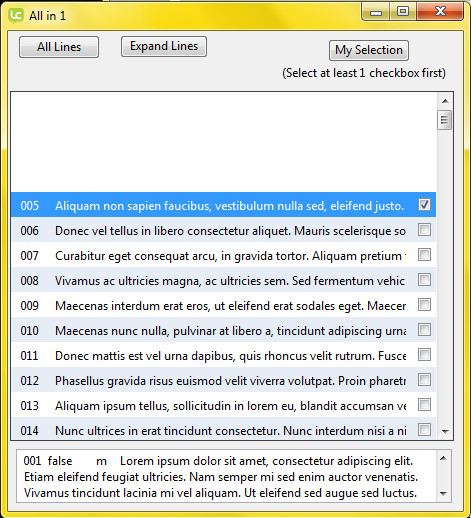Click the line number 010
471x518 pixels.
click(x=30, y=331)
